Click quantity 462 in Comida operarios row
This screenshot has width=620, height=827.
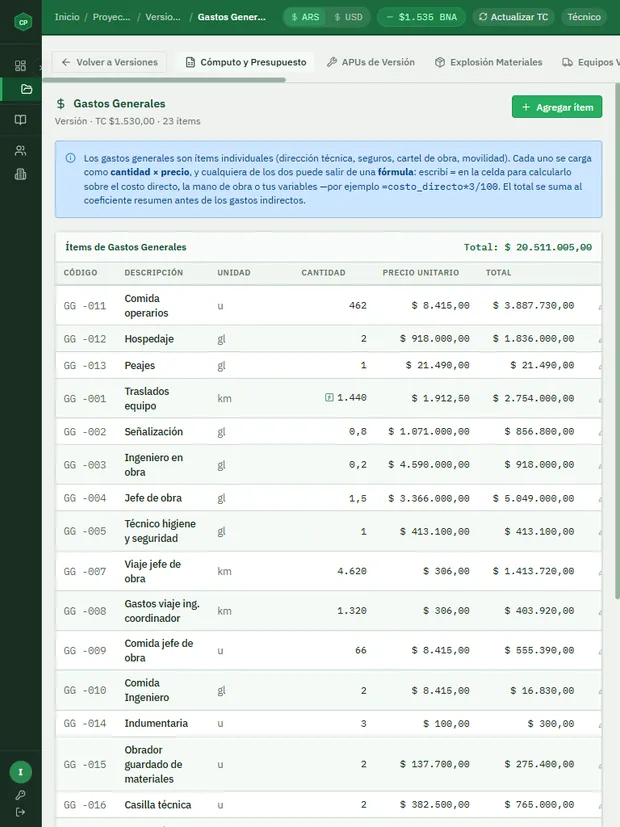(357, 305)
